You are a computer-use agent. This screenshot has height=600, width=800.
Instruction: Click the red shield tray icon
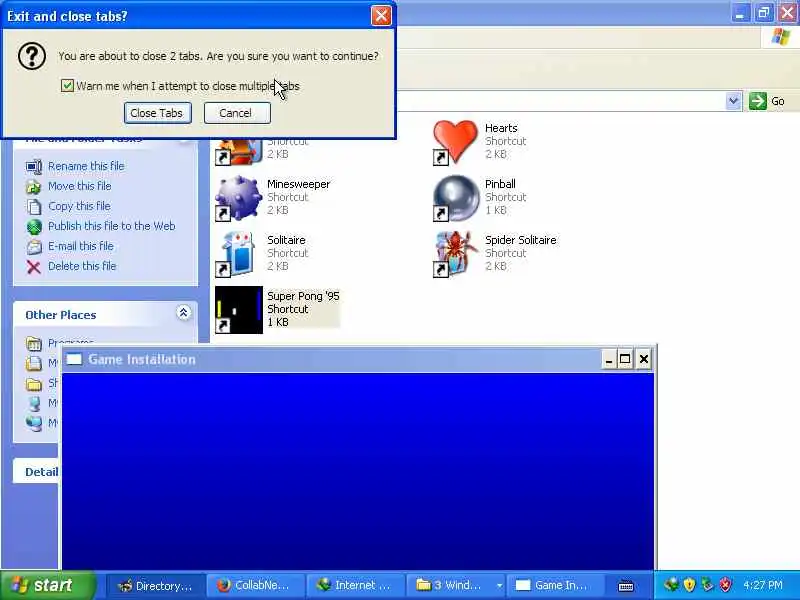[x=725, y=585]
